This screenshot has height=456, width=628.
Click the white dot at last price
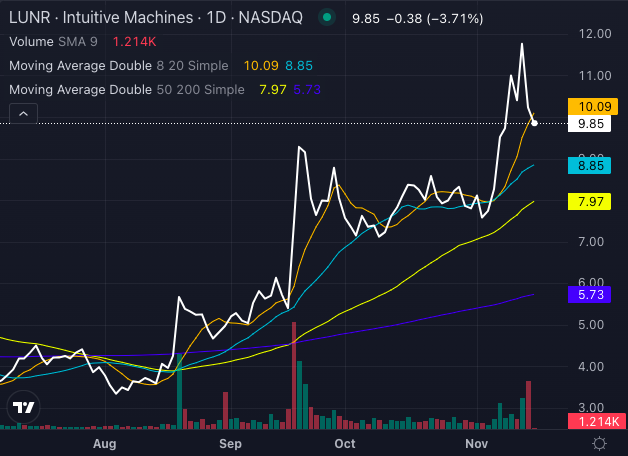[535, 123]
